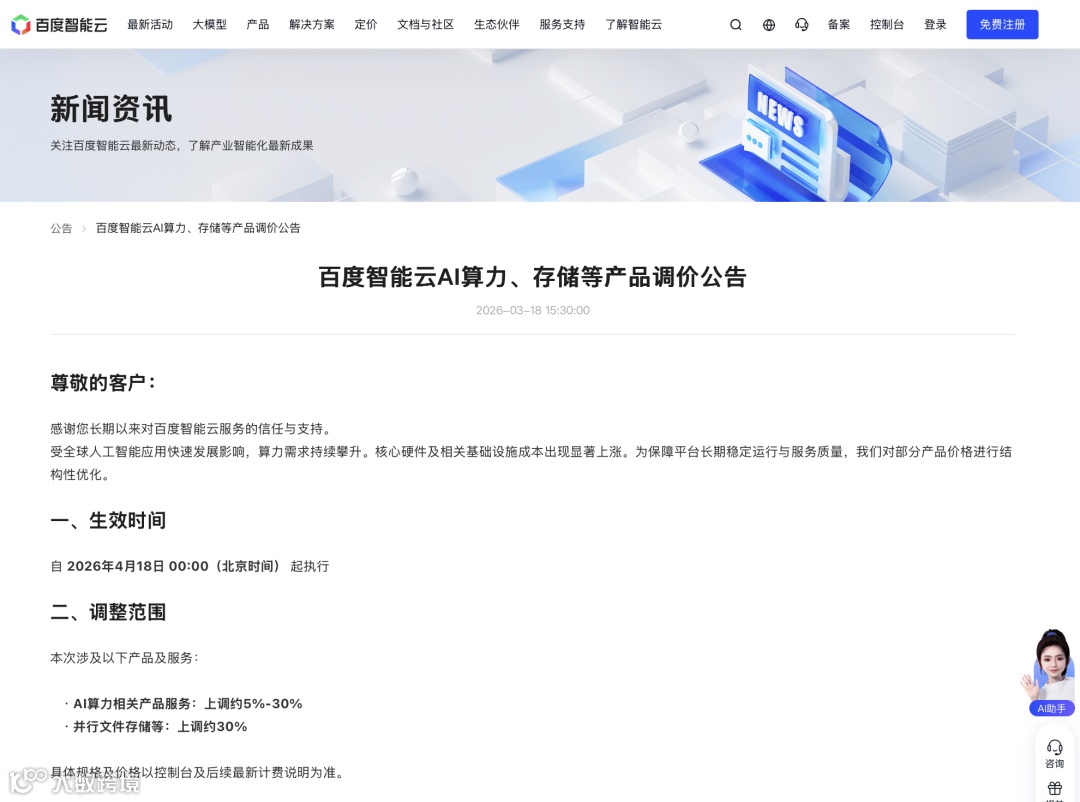Image resolution: width=1080 pixels, height=802 pixels.
Task: Open 解决方案 menu
Action: [312, 25]
